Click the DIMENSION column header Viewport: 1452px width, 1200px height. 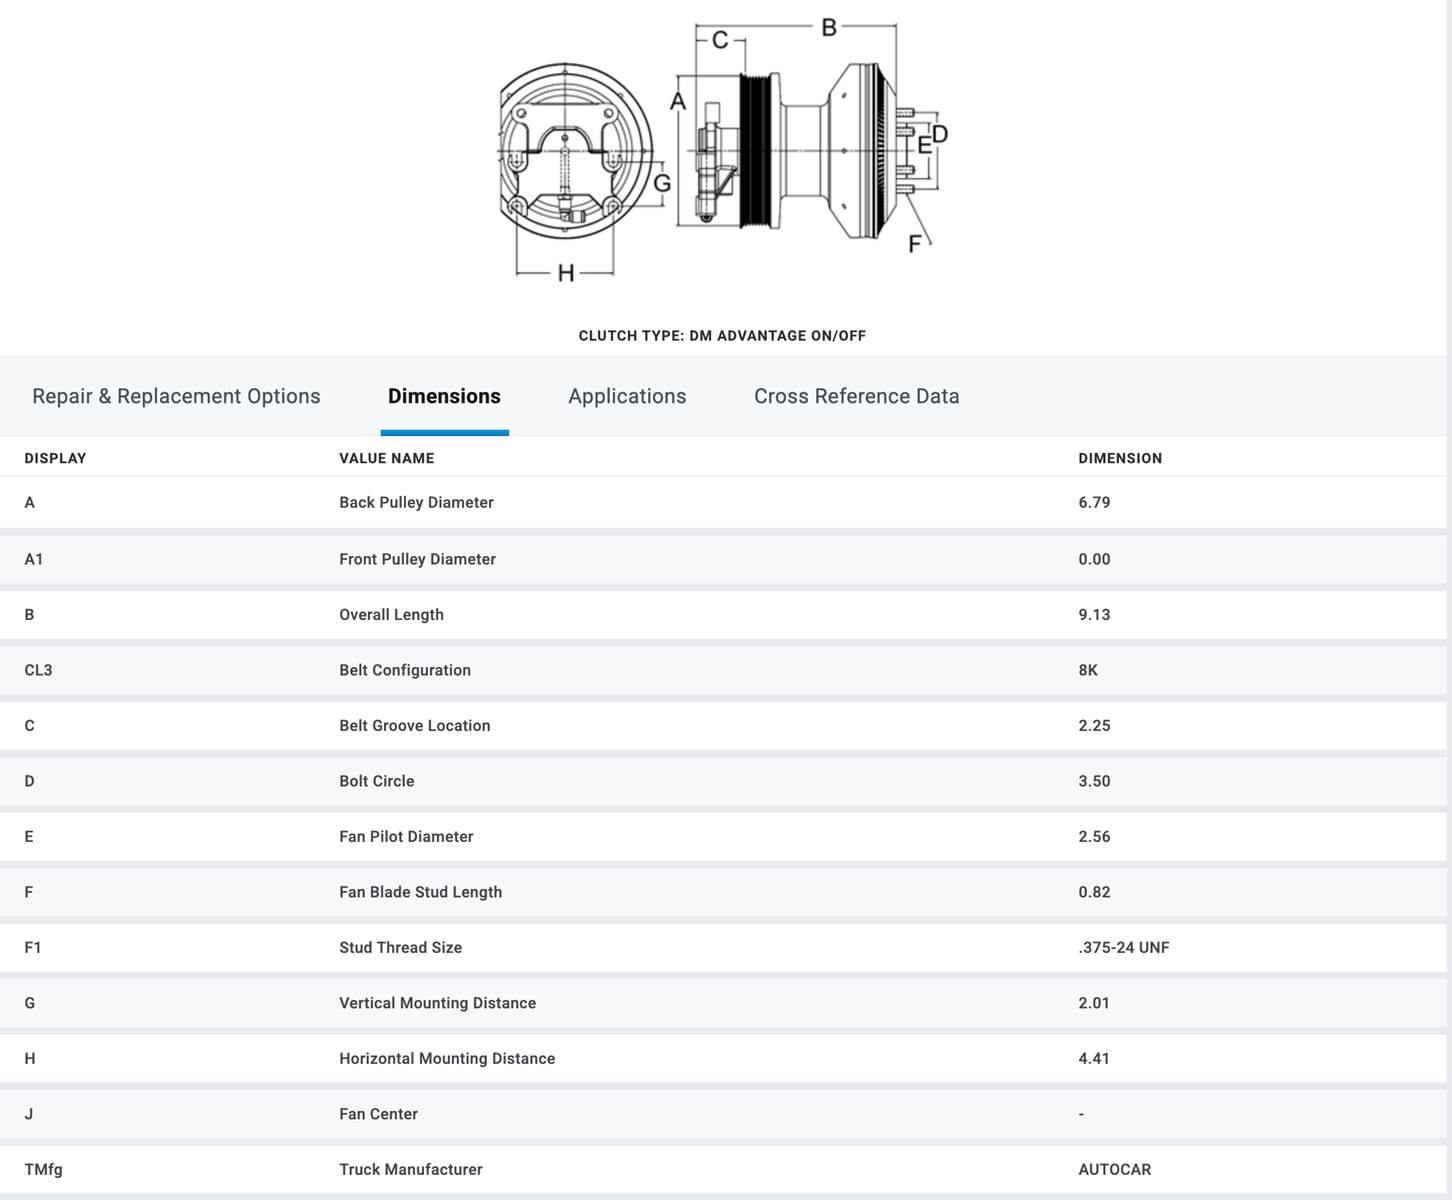(1119, 458)
